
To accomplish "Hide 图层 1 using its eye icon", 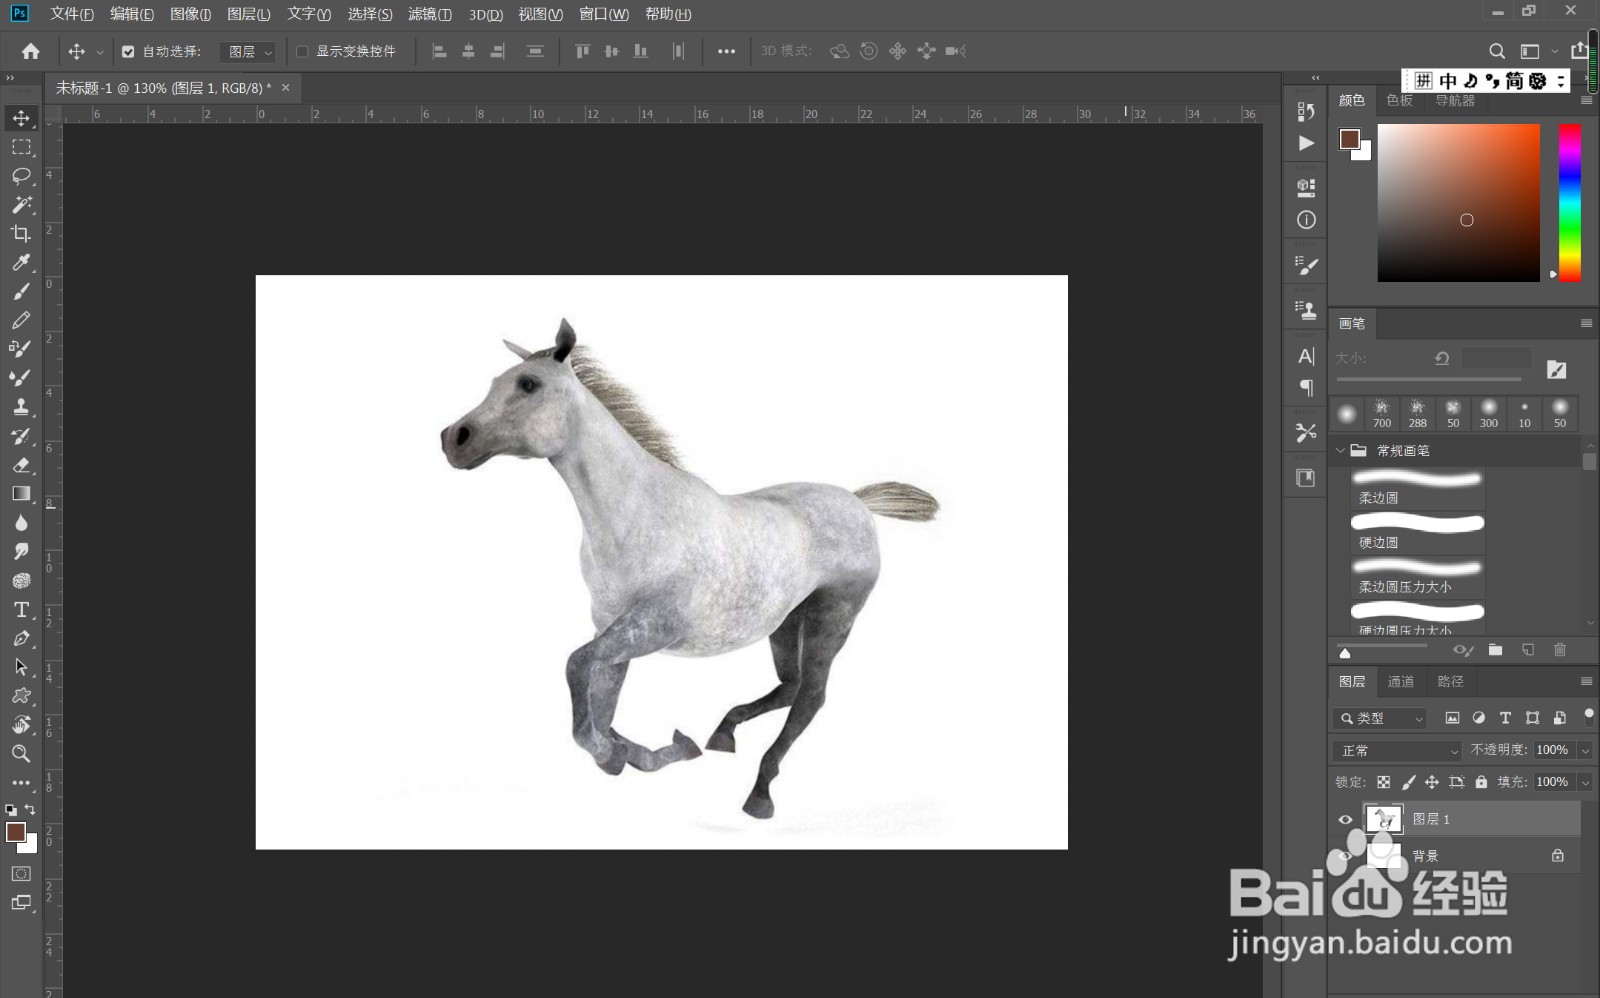I will (1345, 819).
